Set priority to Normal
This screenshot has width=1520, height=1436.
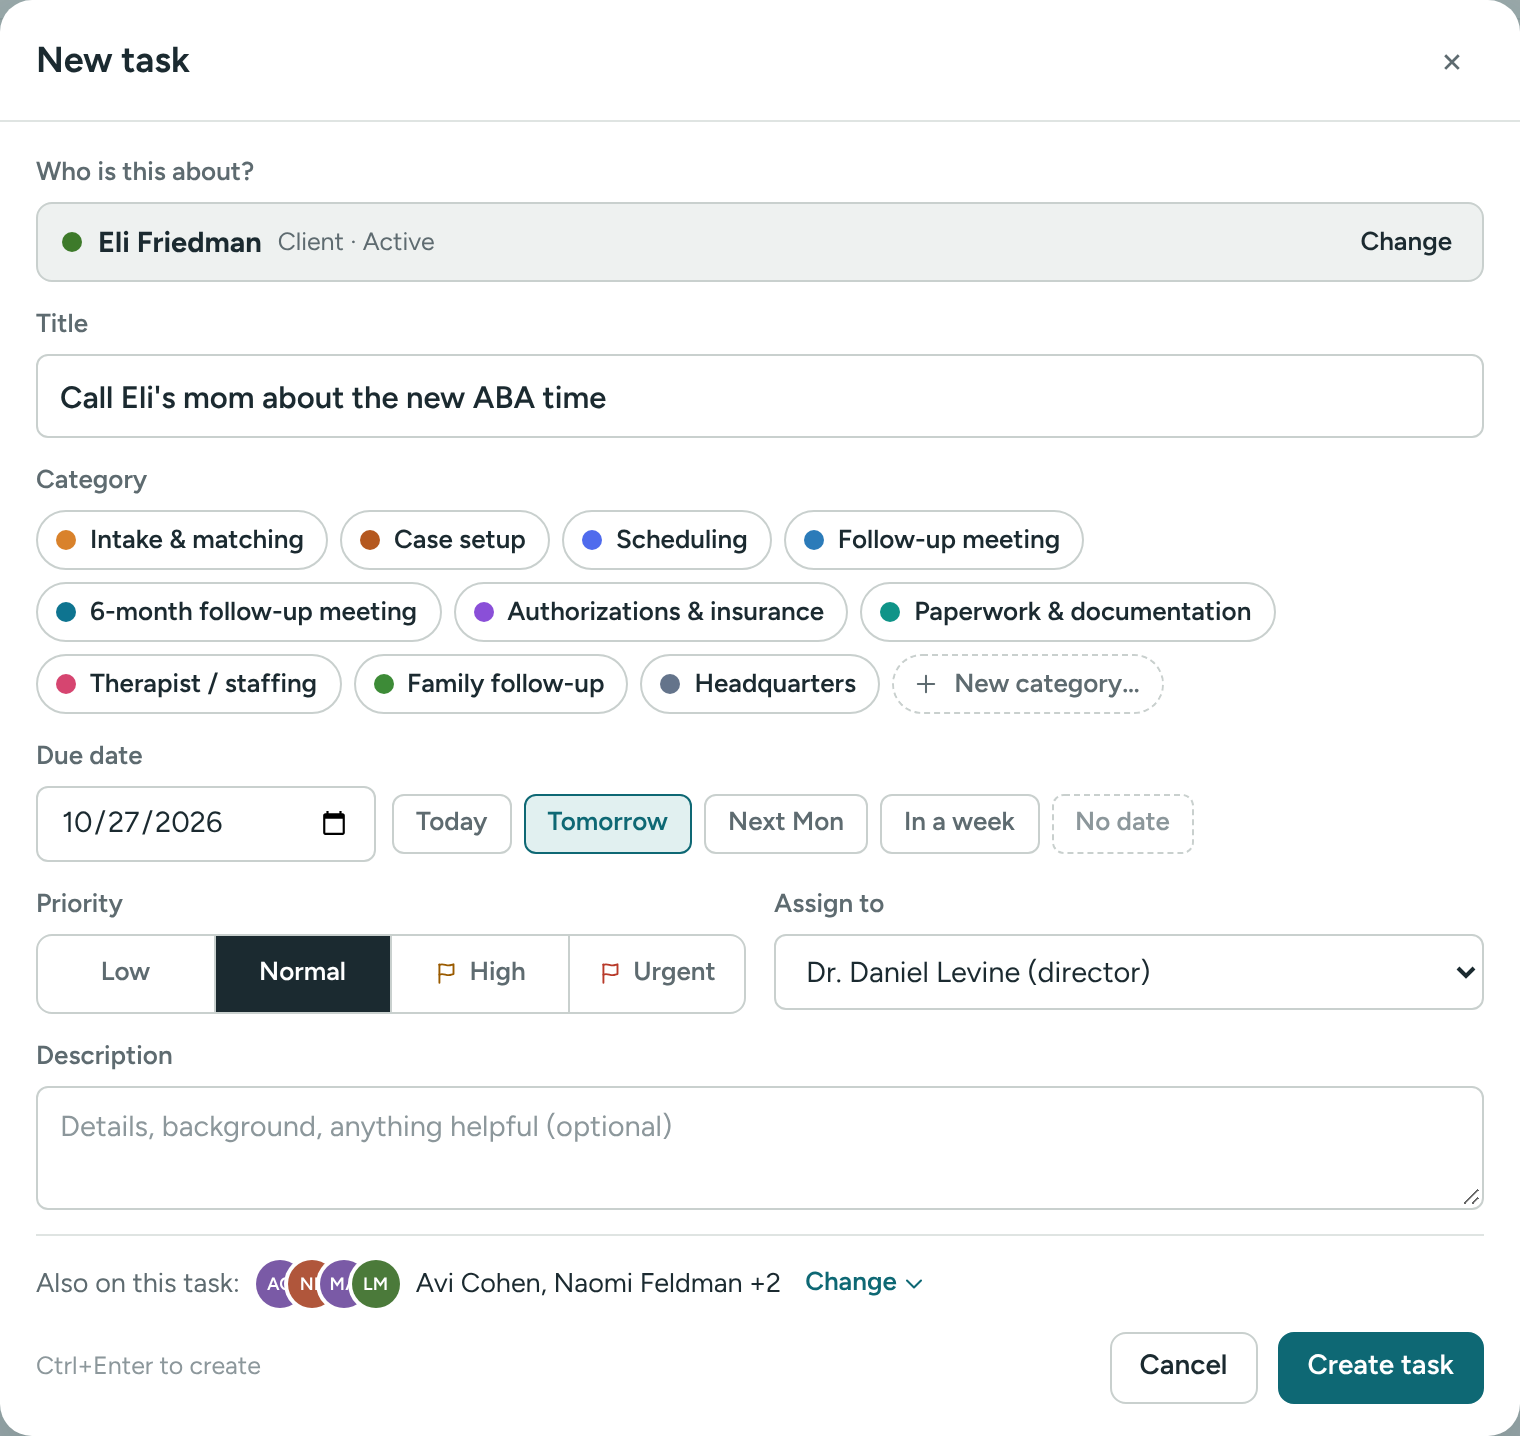[303, 974]
